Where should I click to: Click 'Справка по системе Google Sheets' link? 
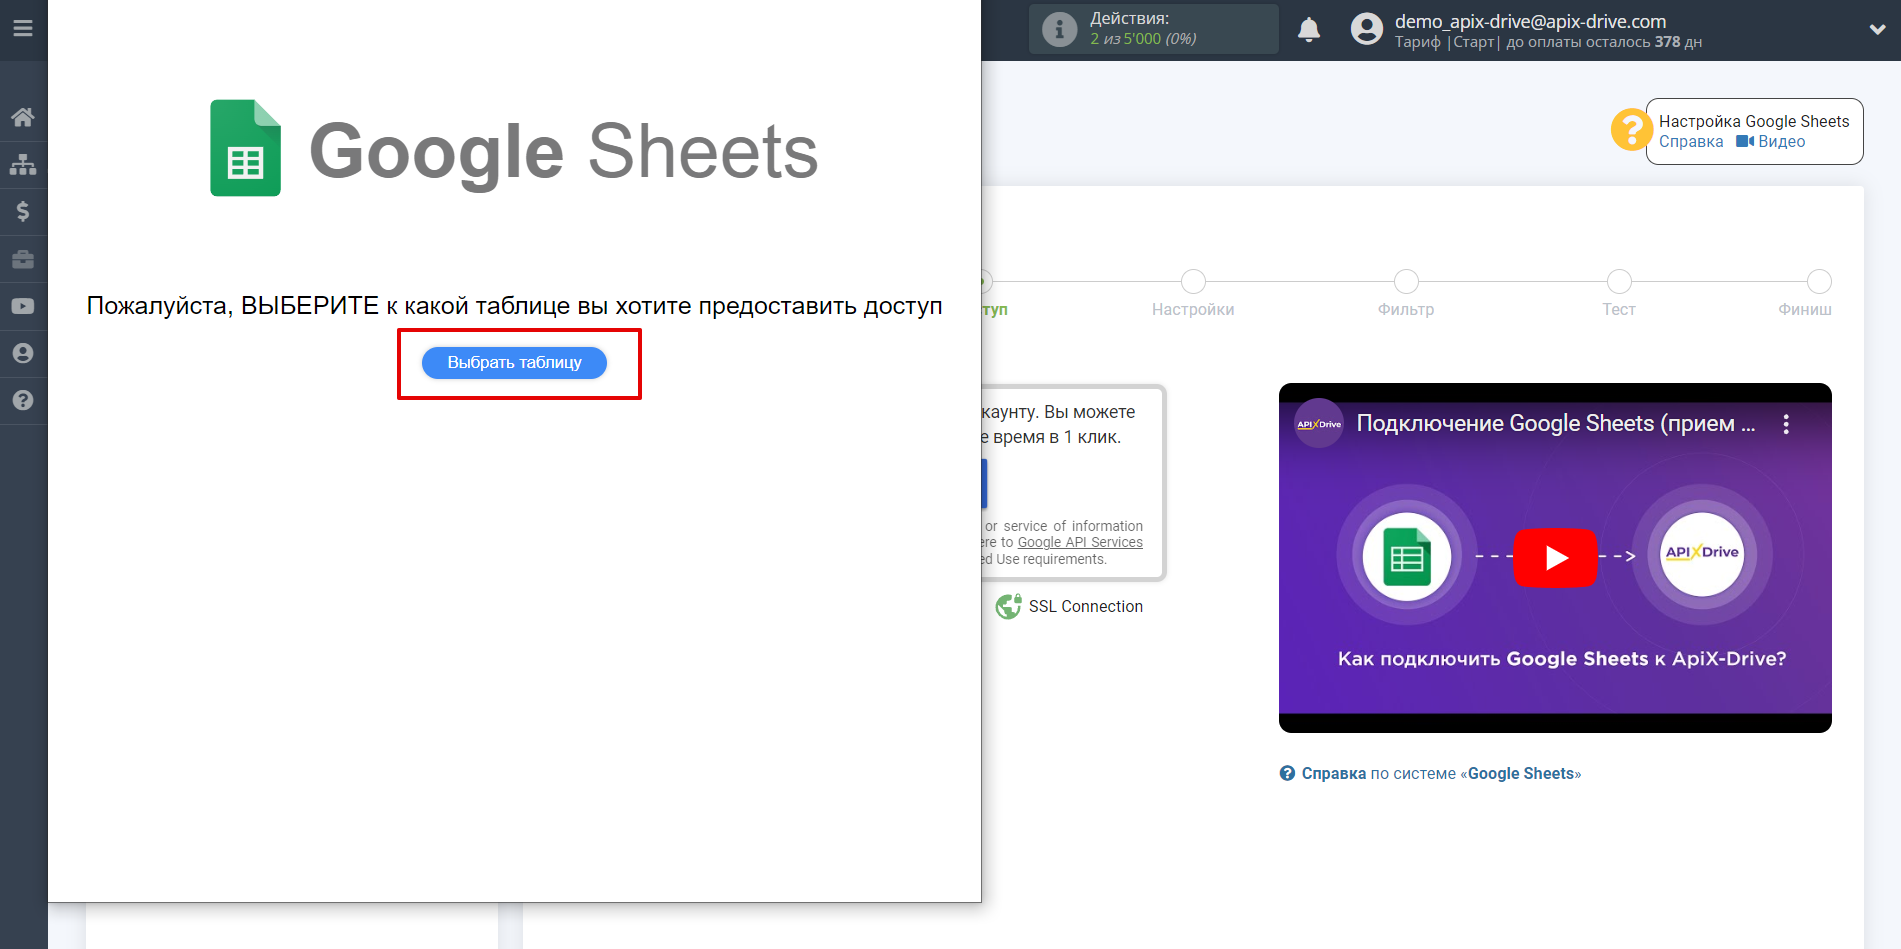pyautogui.click(x=1430, y=773)
